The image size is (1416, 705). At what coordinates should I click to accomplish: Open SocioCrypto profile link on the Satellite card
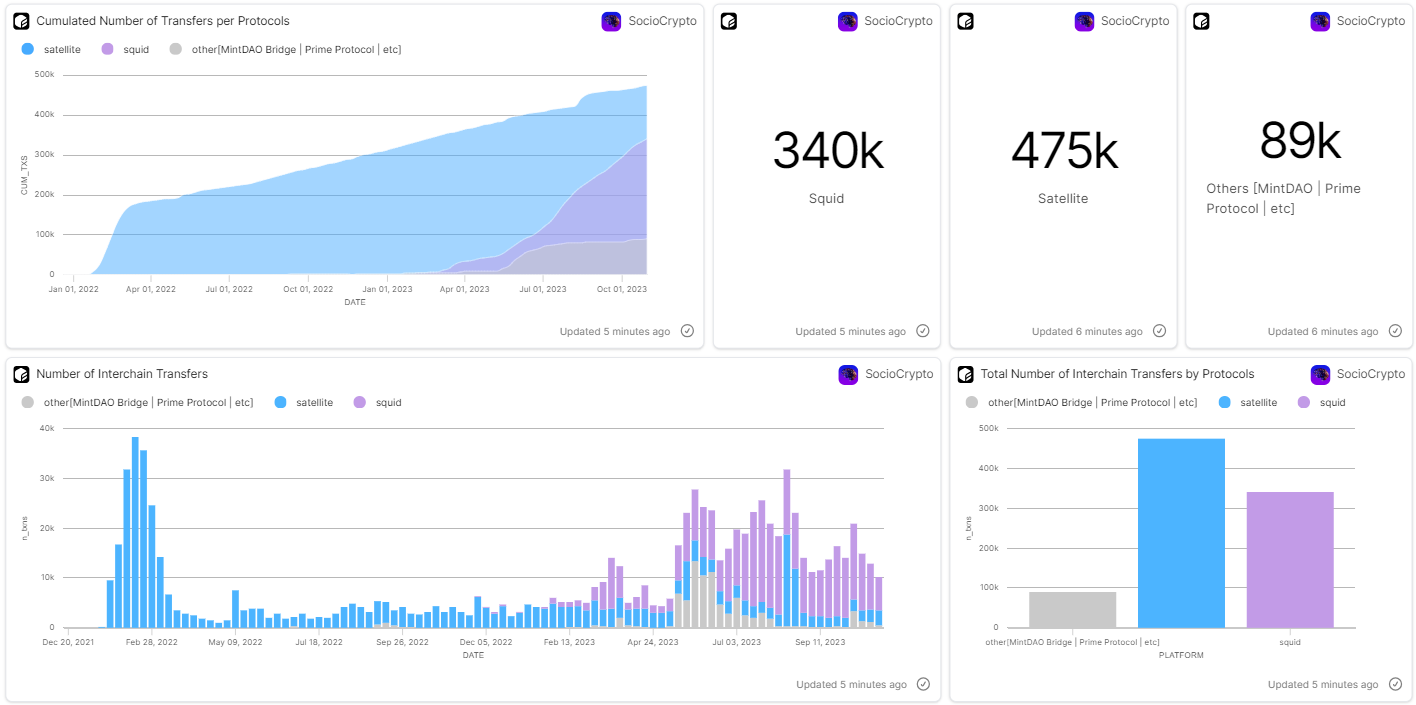pyautogui.click(x=1135, y=21)
